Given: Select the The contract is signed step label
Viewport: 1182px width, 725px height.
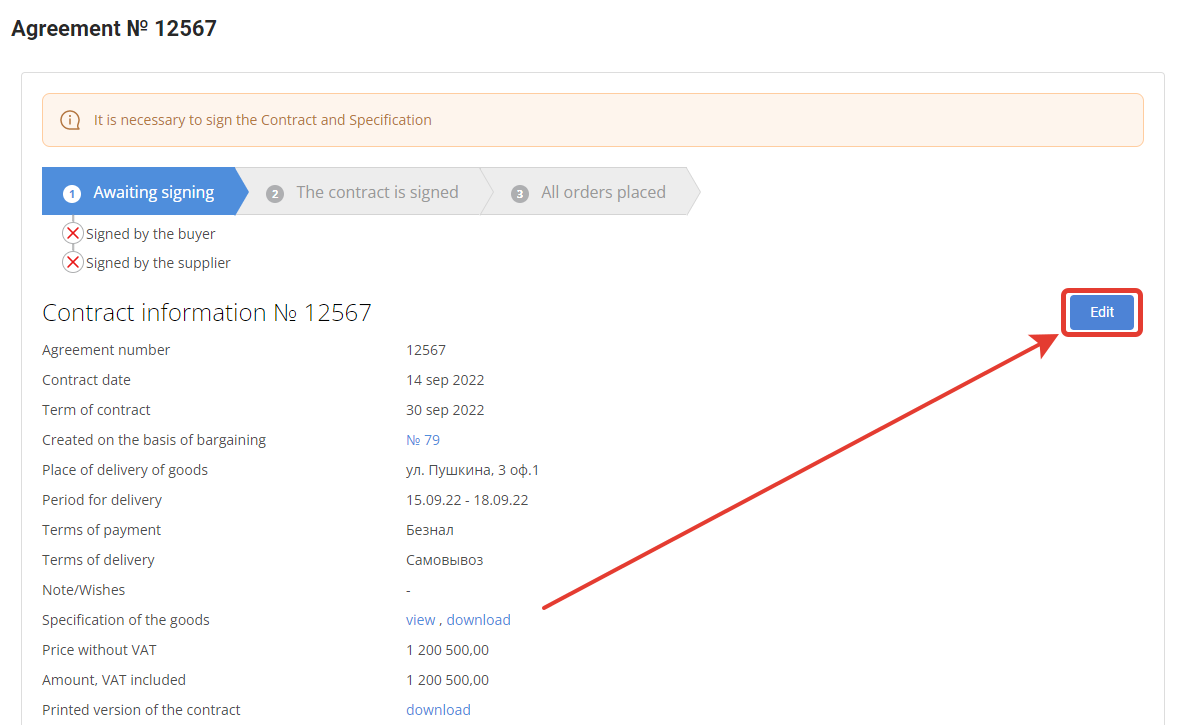Looking at the screenshot, I should click(x=377, y=192).
